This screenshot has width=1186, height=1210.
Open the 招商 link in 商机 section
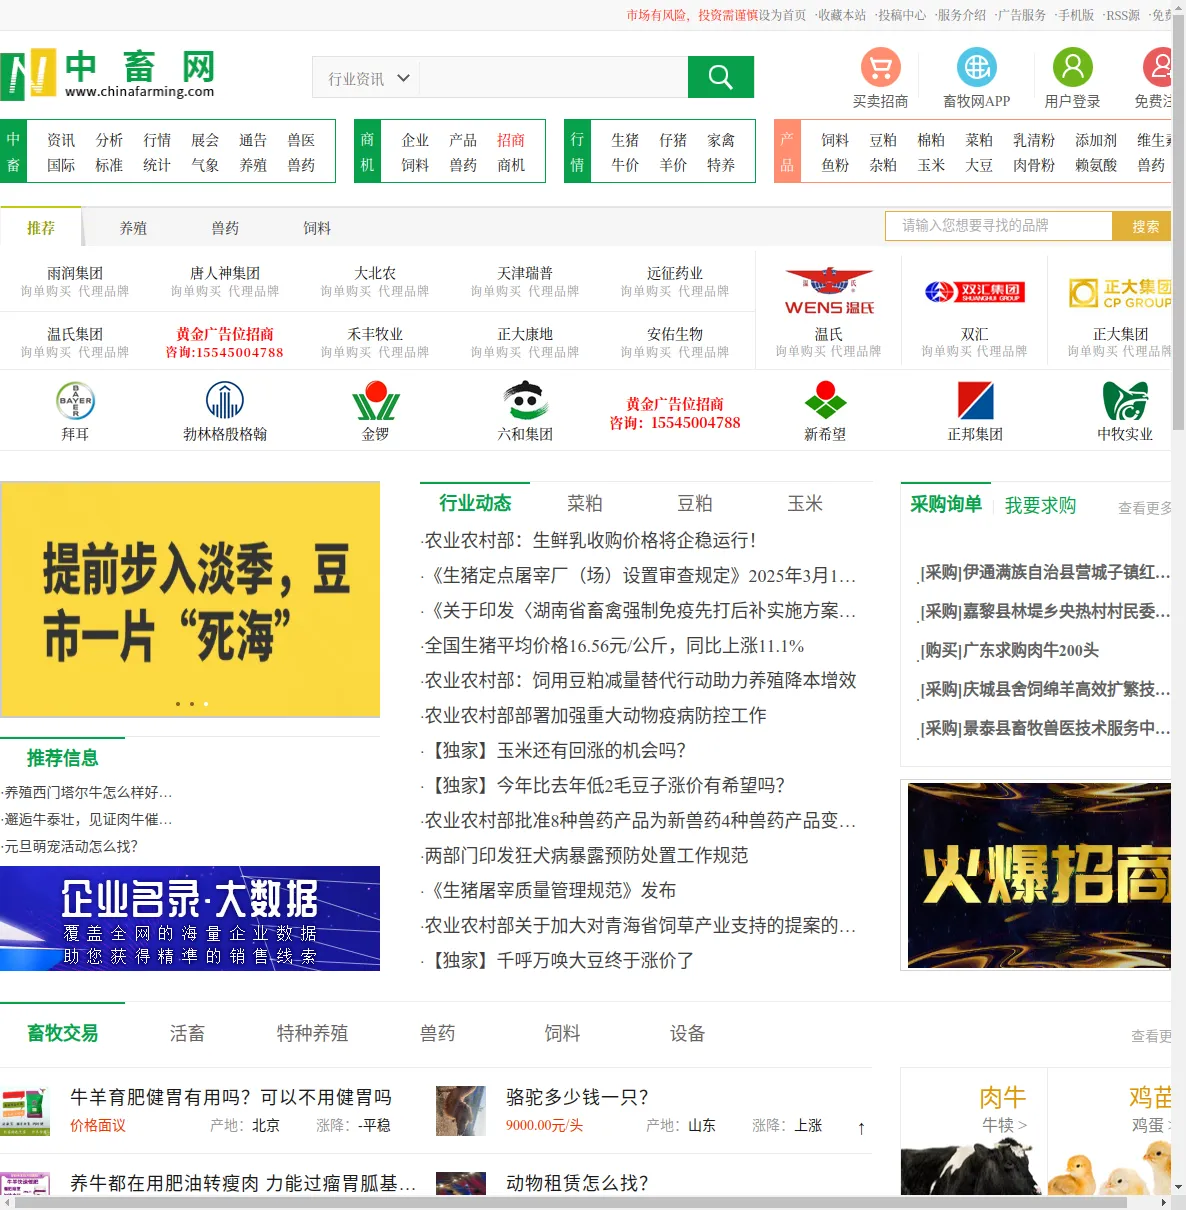tap(511, 140)
